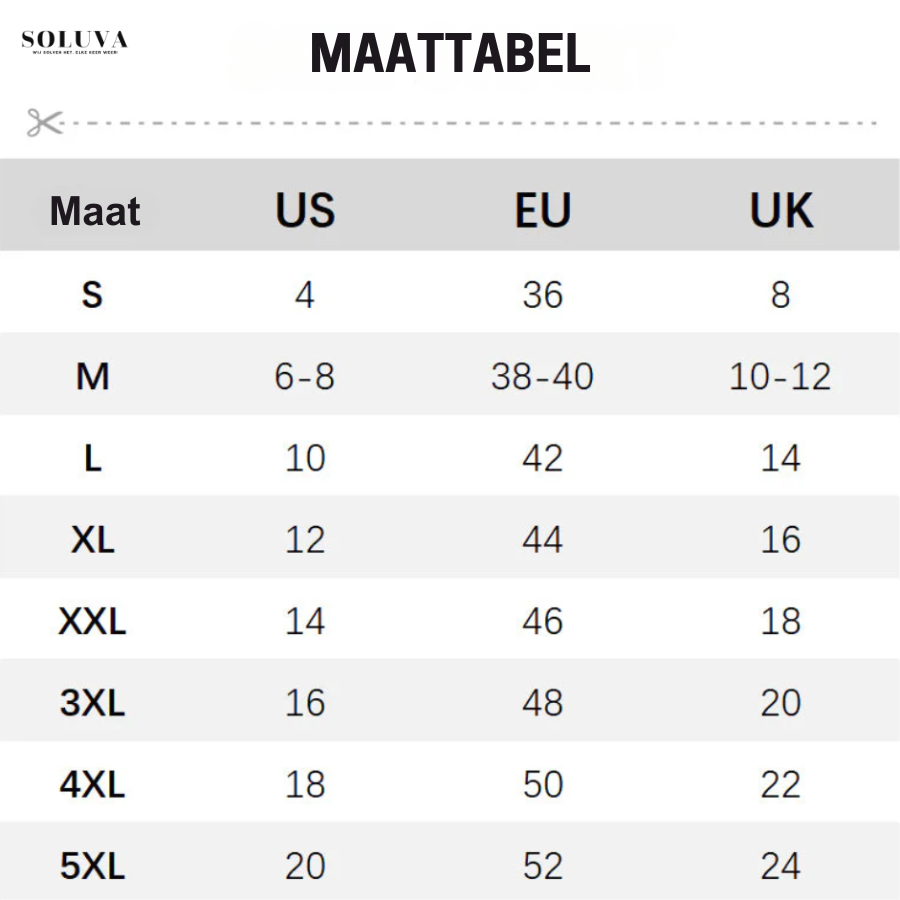Click the XL size row label

click(92, 540)
